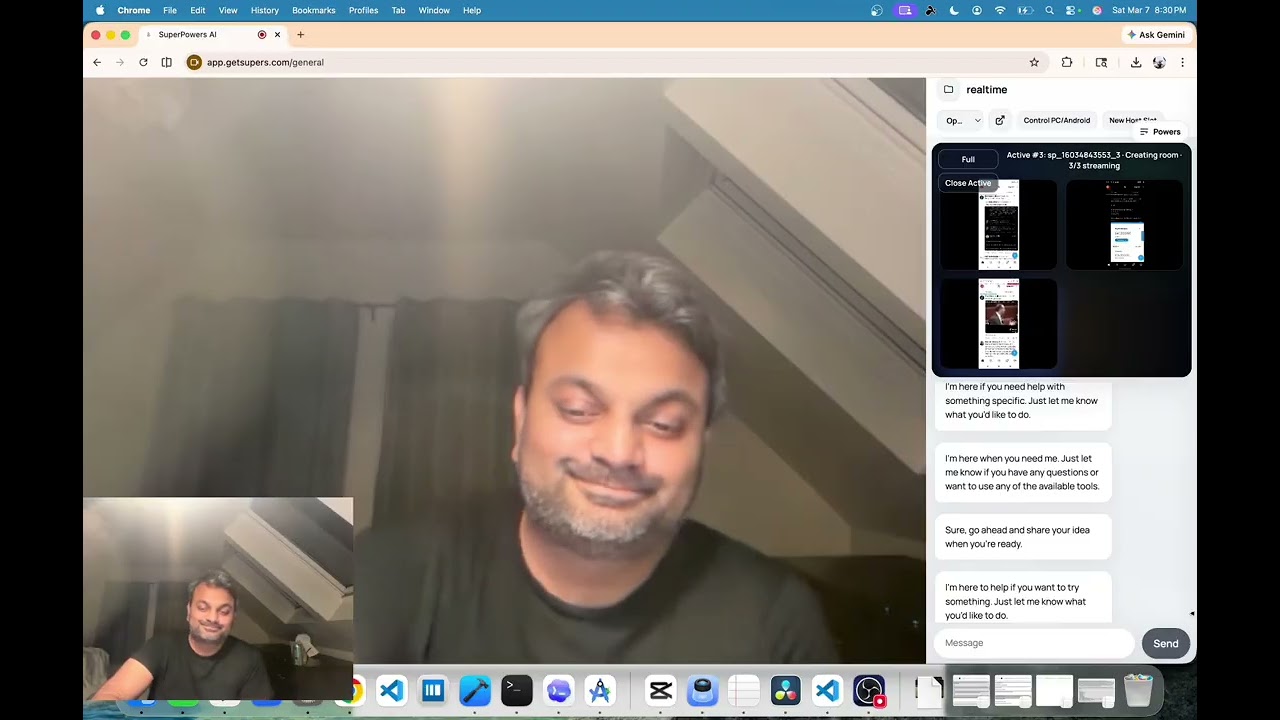
Task: Select the SuperPowers AI tab
Action: pos(187,34)
